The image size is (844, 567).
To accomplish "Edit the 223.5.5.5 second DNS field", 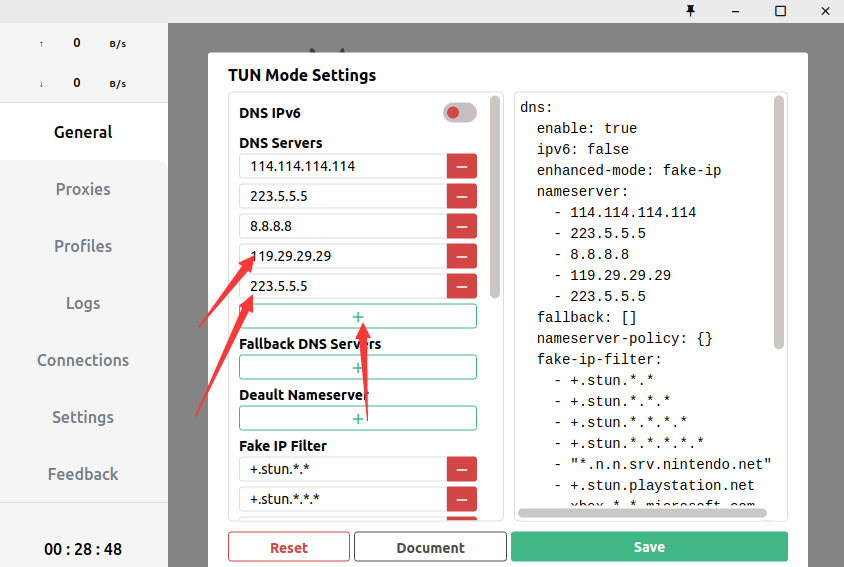I will point(342,196).
